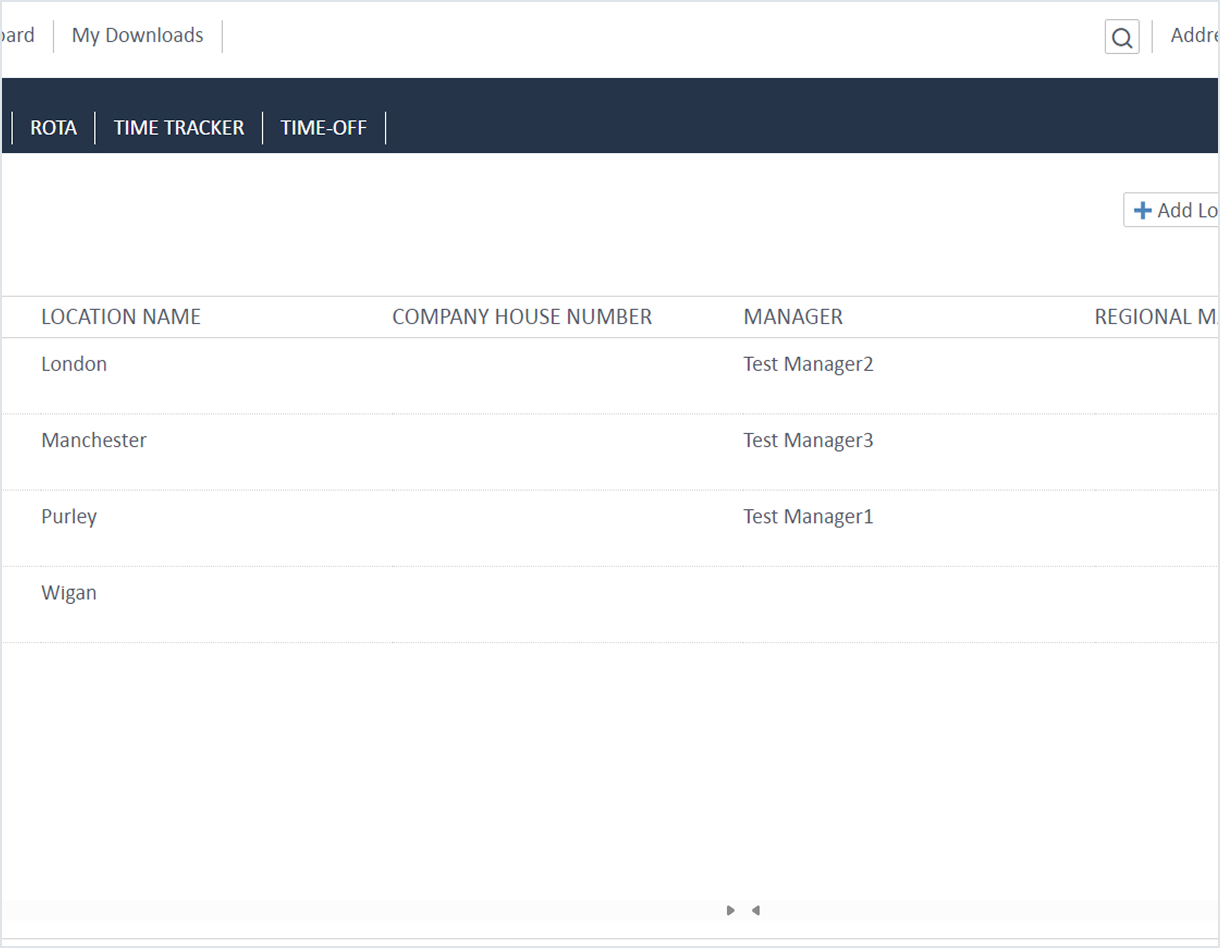Click the COMPANY HOUSE NUMBER column header
This screenshot has width=1220, height=948.
[x=521, y=317]
